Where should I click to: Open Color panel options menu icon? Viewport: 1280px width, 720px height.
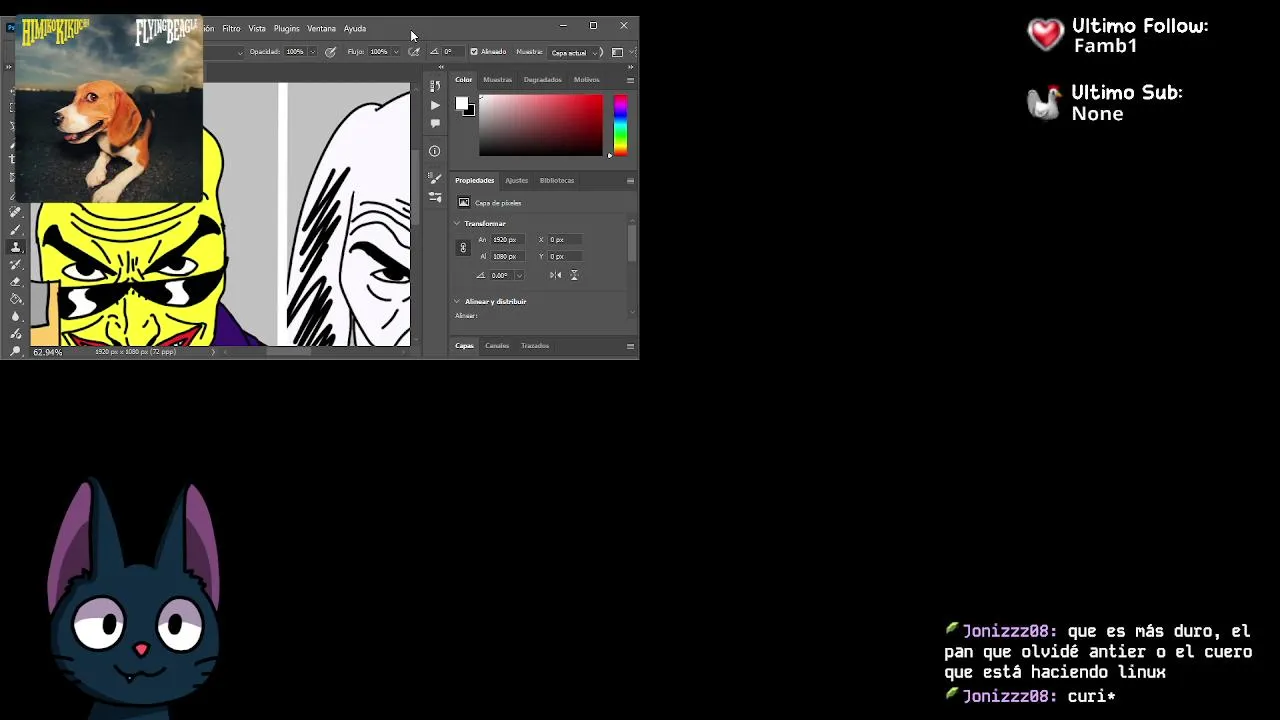630,80
